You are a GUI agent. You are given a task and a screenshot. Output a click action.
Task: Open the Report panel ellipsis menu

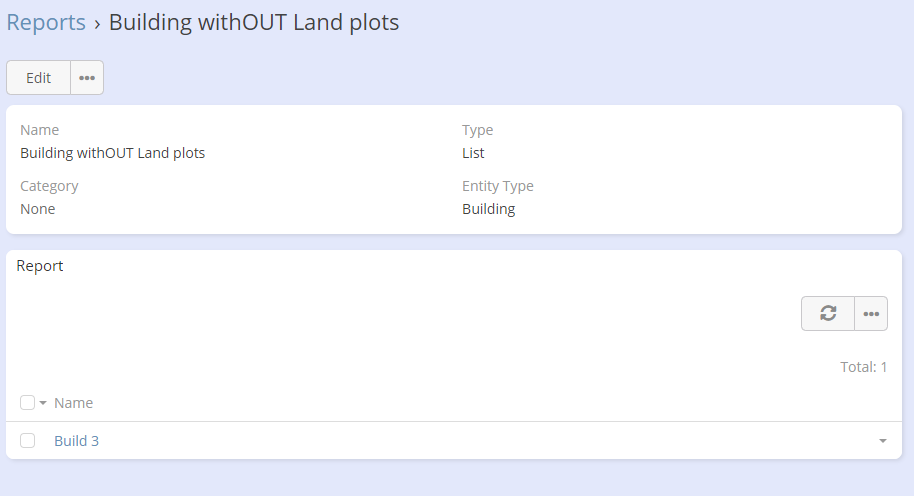click(871, 313)
